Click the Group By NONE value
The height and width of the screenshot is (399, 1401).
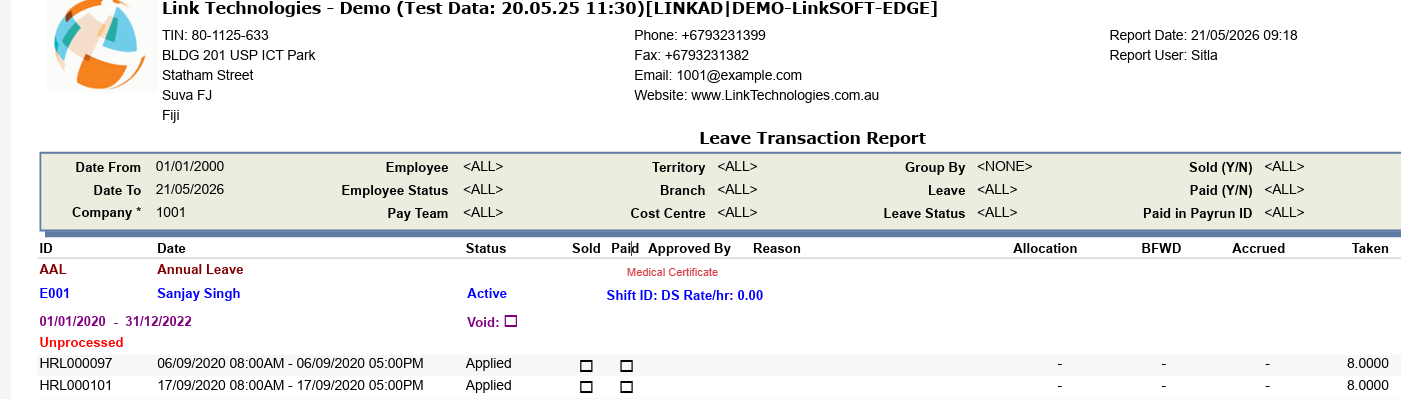[x=1005, y=167]
